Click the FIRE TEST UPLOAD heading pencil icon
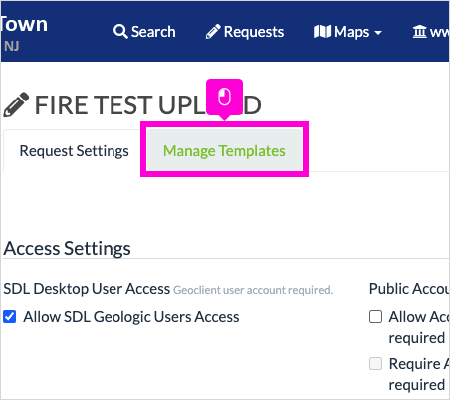This screenshot has height=400, width=450. [x=16, y=105]
